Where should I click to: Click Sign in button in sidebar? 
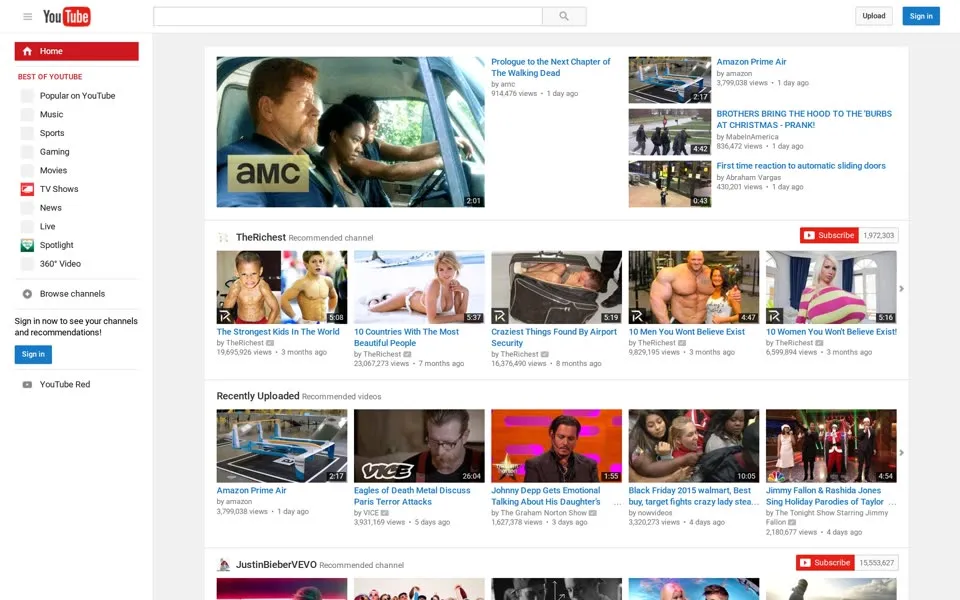(33, 354)
